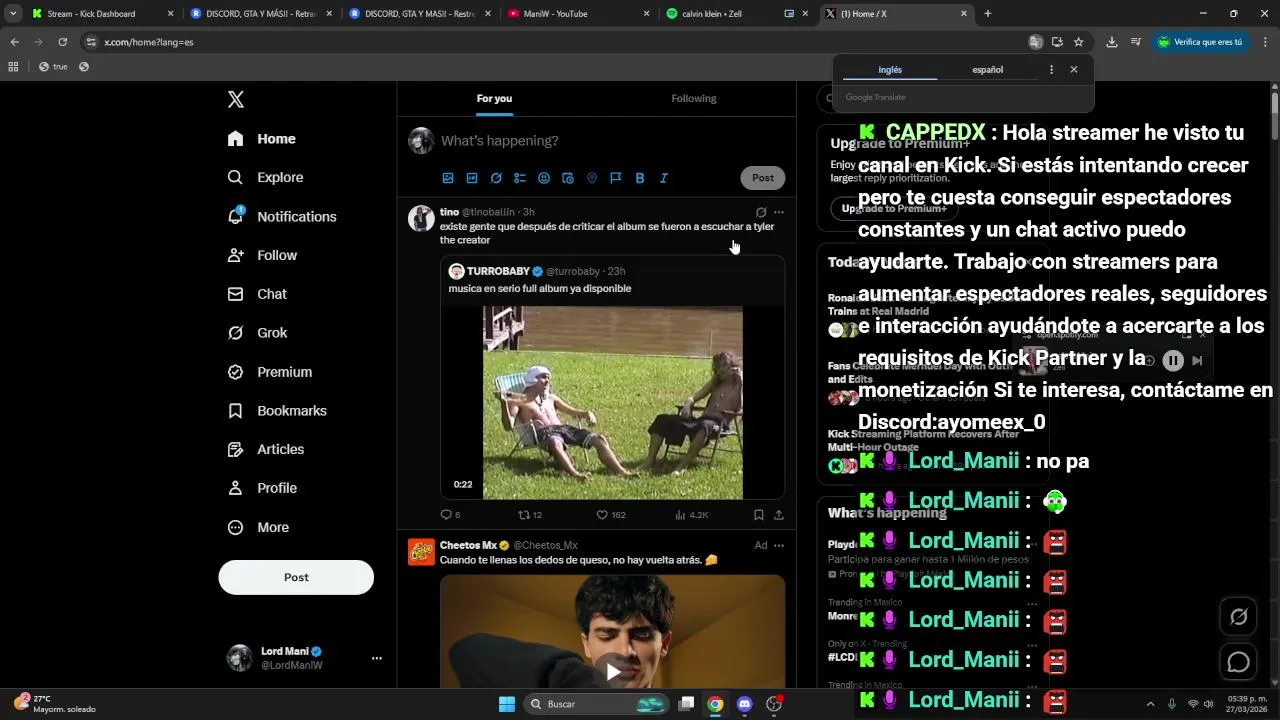The width and height of the screenshot is (1280, 720).
Task: Repost tino's post
Action: coord(530,515)
